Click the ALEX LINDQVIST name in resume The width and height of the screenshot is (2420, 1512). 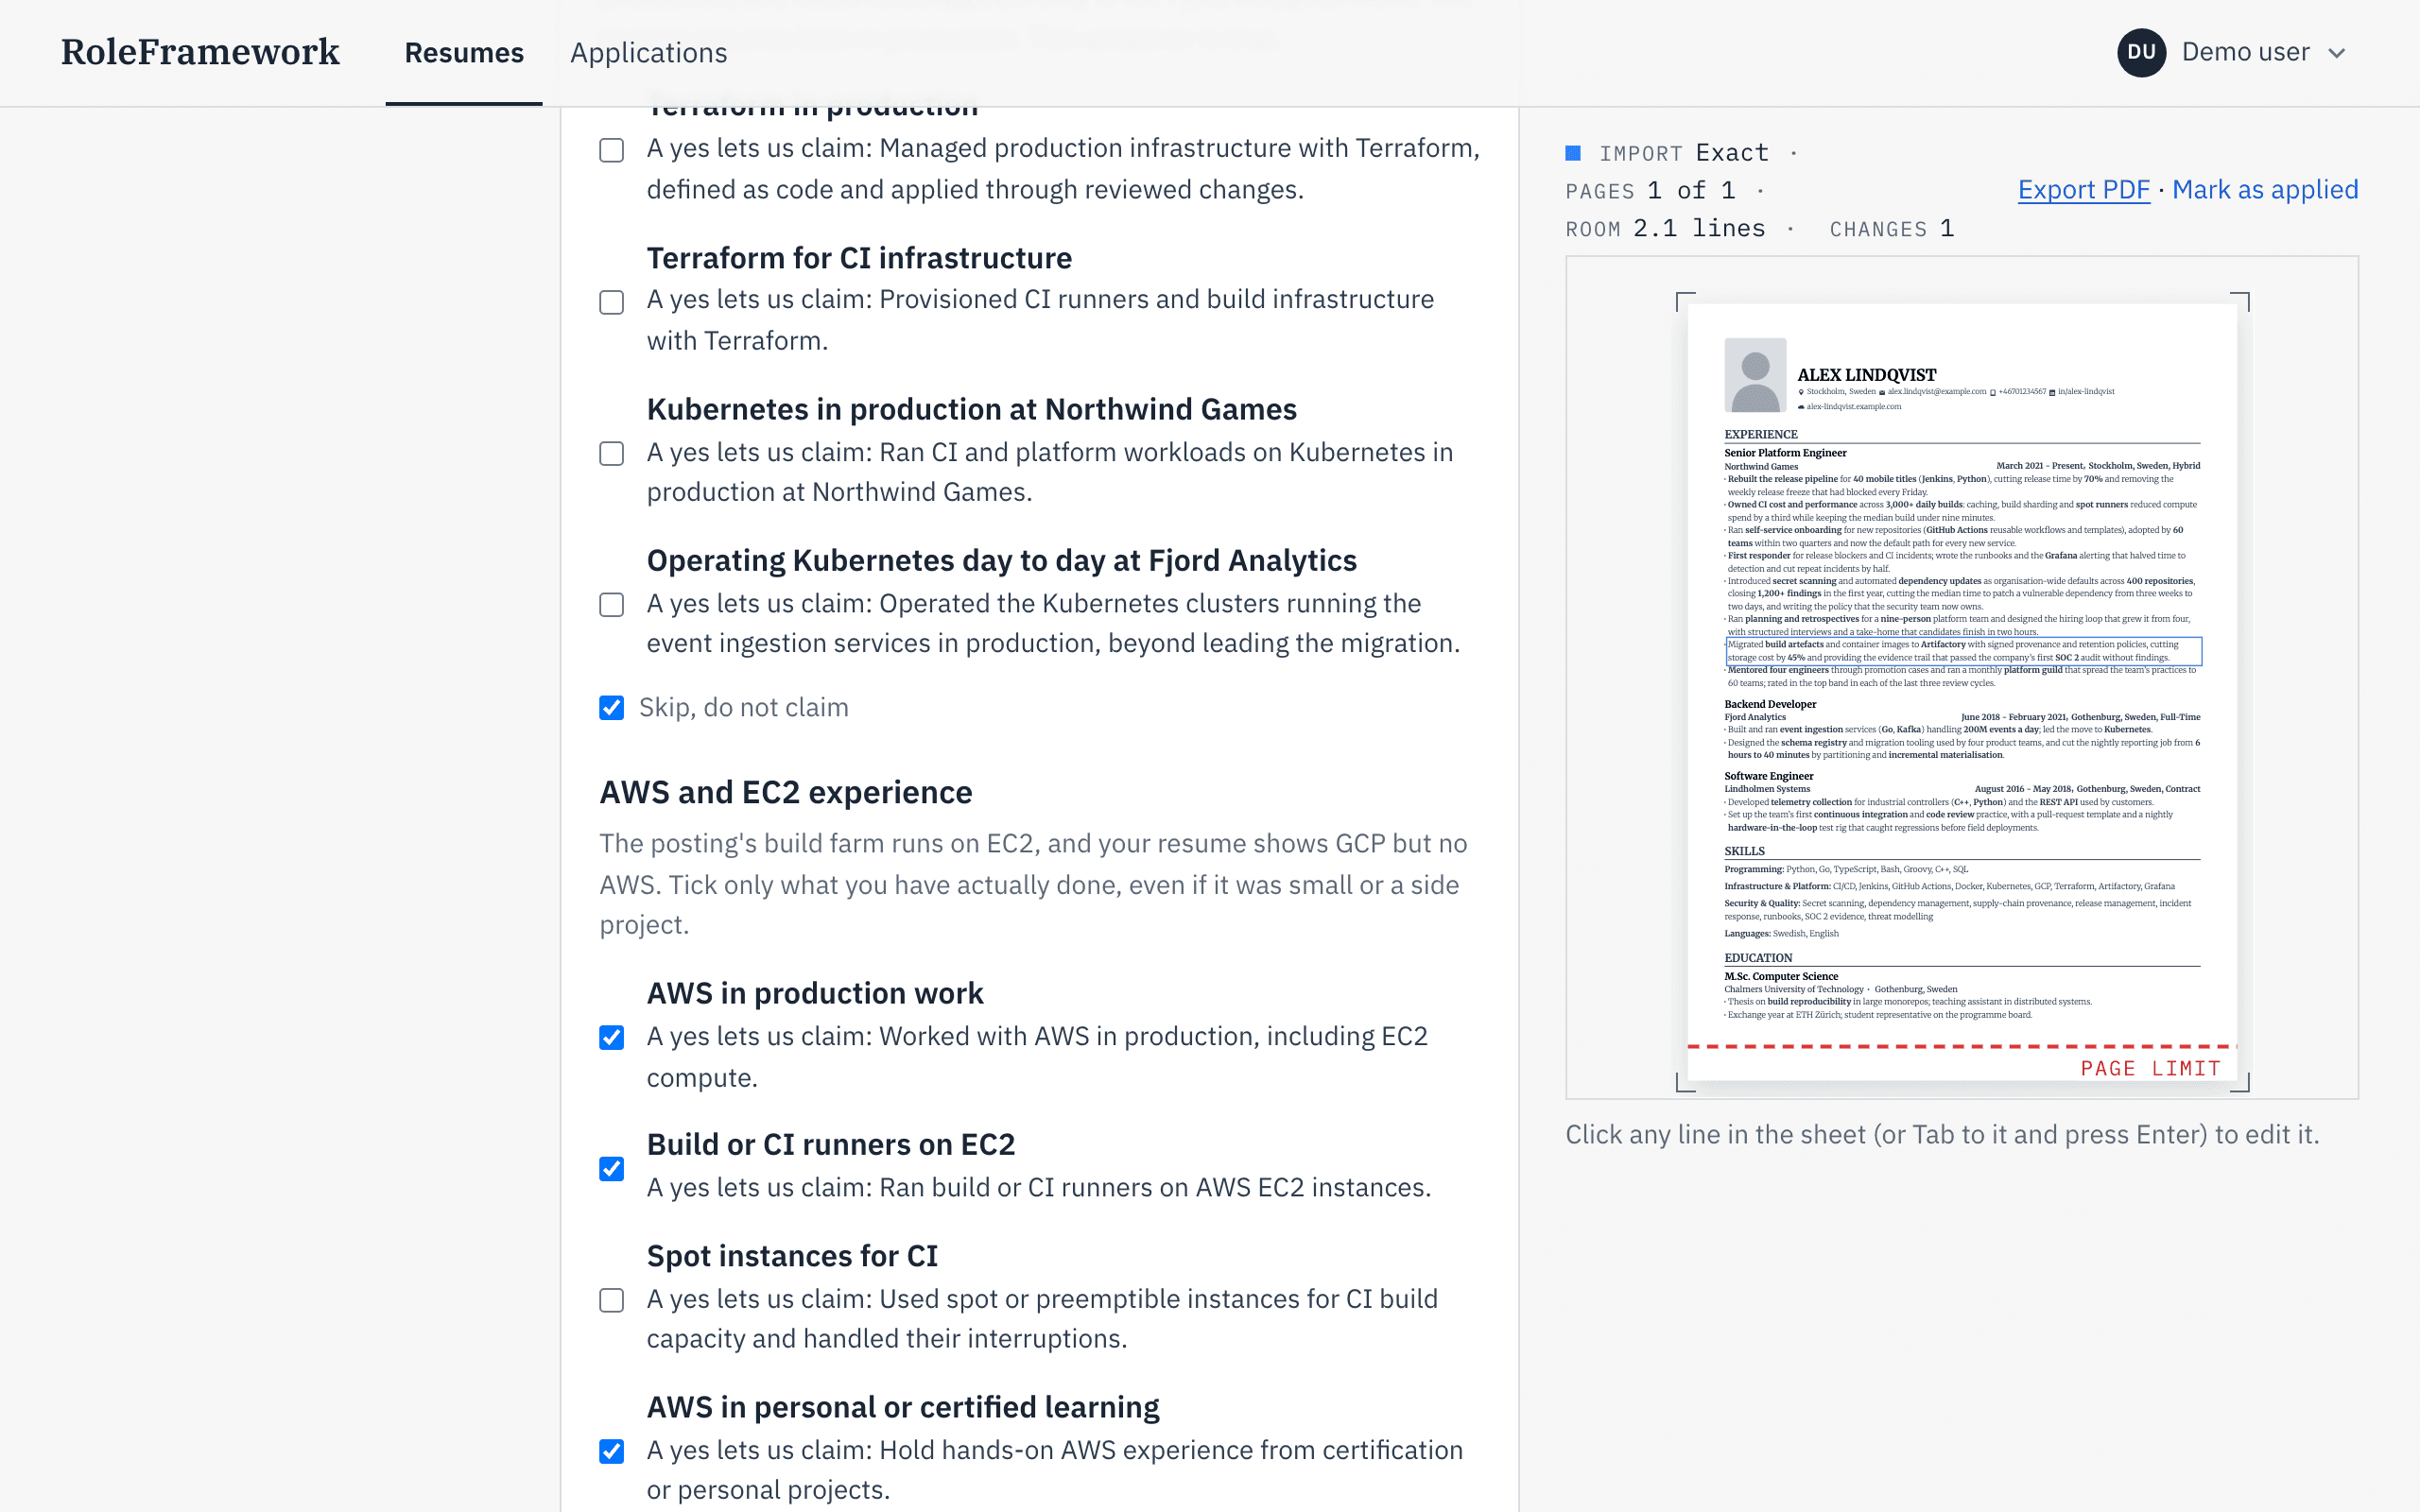(1867, 375)
